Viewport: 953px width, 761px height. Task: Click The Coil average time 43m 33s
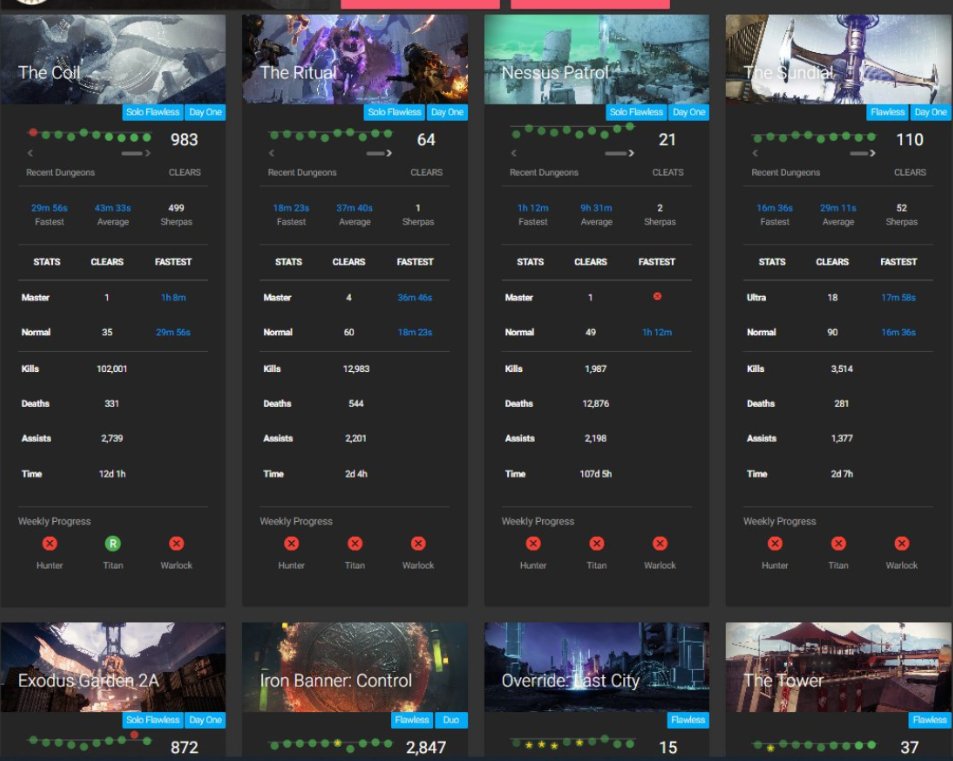tap(112, 208)
